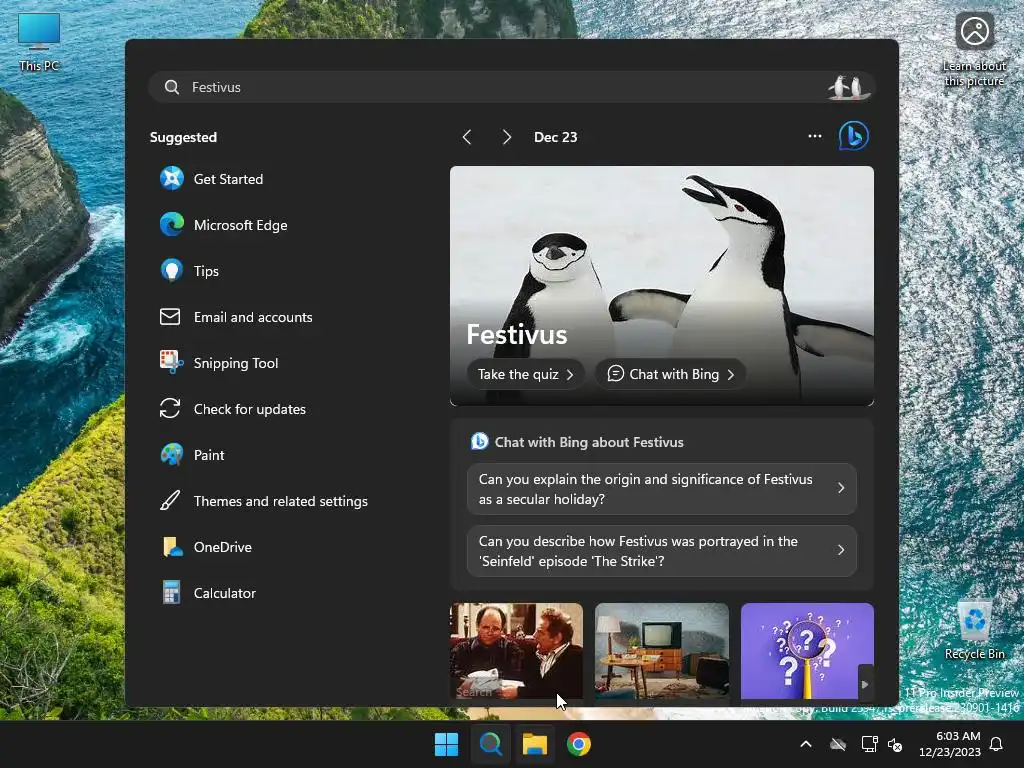Click Chat with Bing about Festivus heading

click(589, 442)
